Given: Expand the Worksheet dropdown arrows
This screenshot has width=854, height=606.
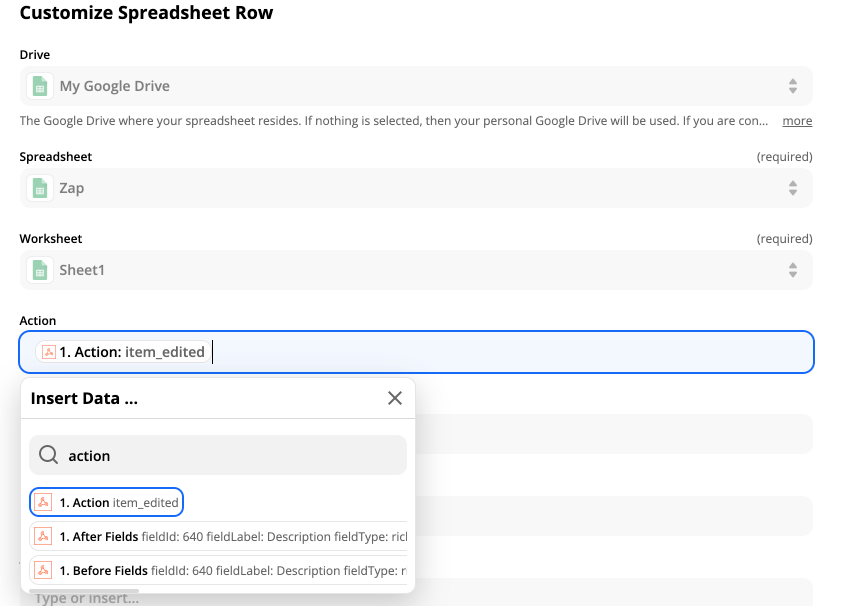Looking at the screenshot, I should click(792, 270).
